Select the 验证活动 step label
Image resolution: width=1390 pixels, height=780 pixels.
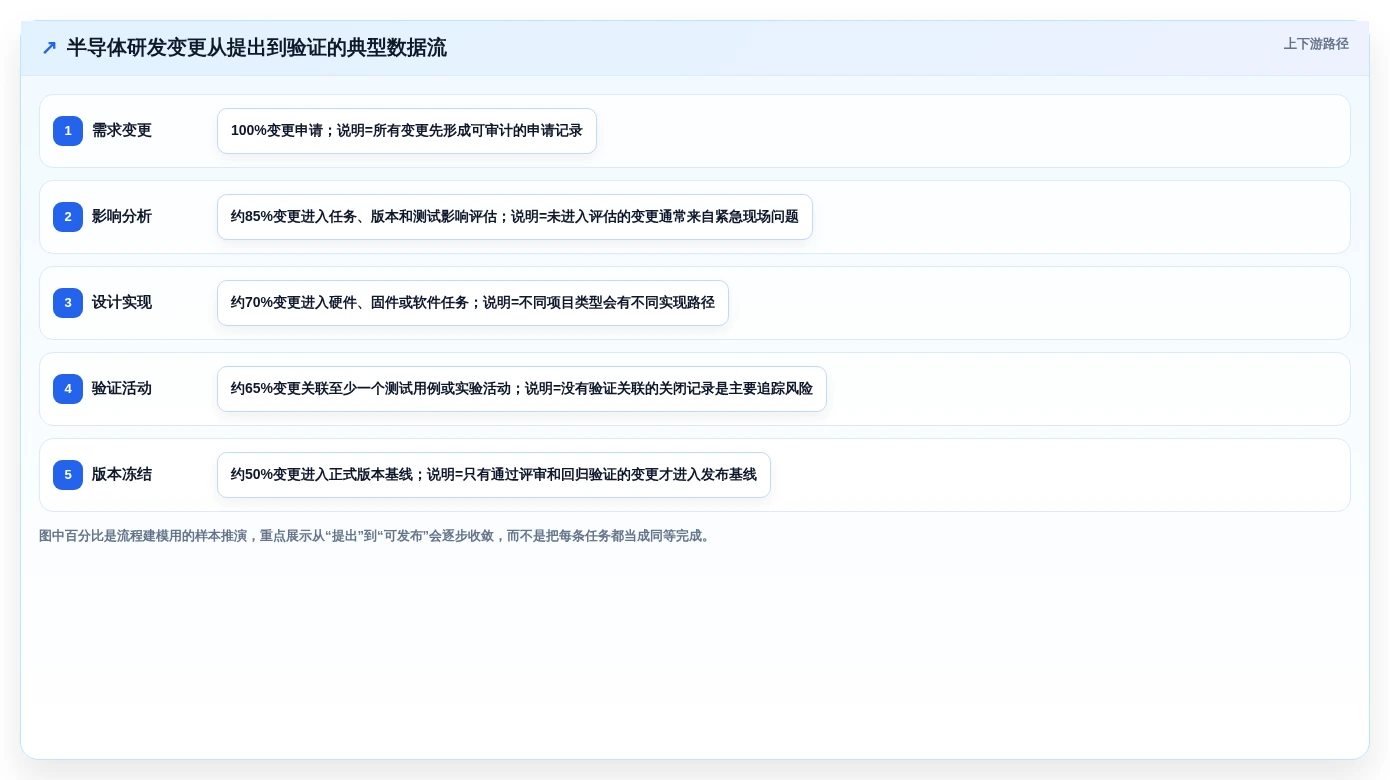click(x=122, y=389)
